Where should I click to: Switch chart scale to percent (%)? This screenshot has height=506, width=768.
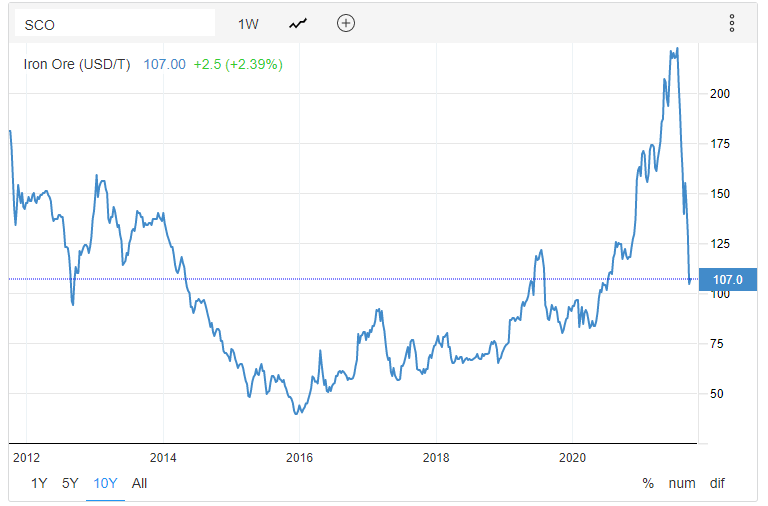coord(648,483)
